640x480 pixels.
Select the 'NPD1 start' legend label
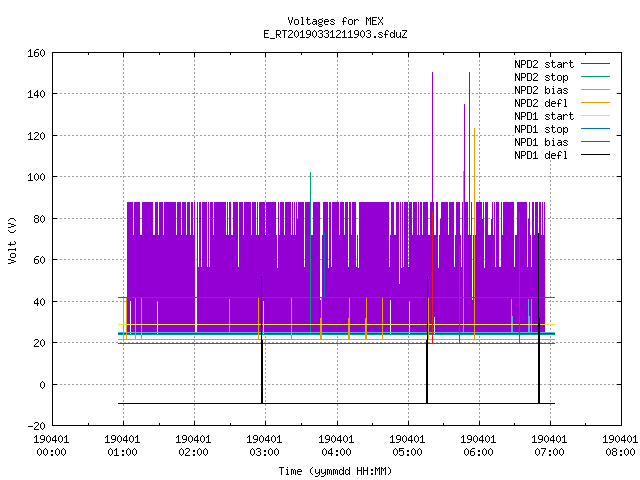(x=544, y=116)
